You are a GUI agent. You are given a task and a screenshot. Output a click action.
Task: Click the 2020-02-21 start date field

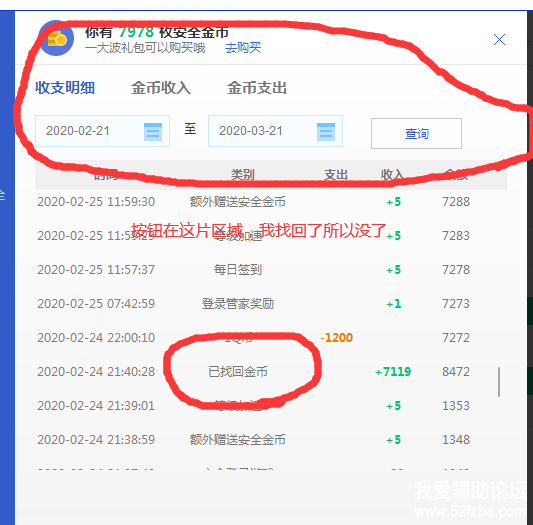[102, 131]
